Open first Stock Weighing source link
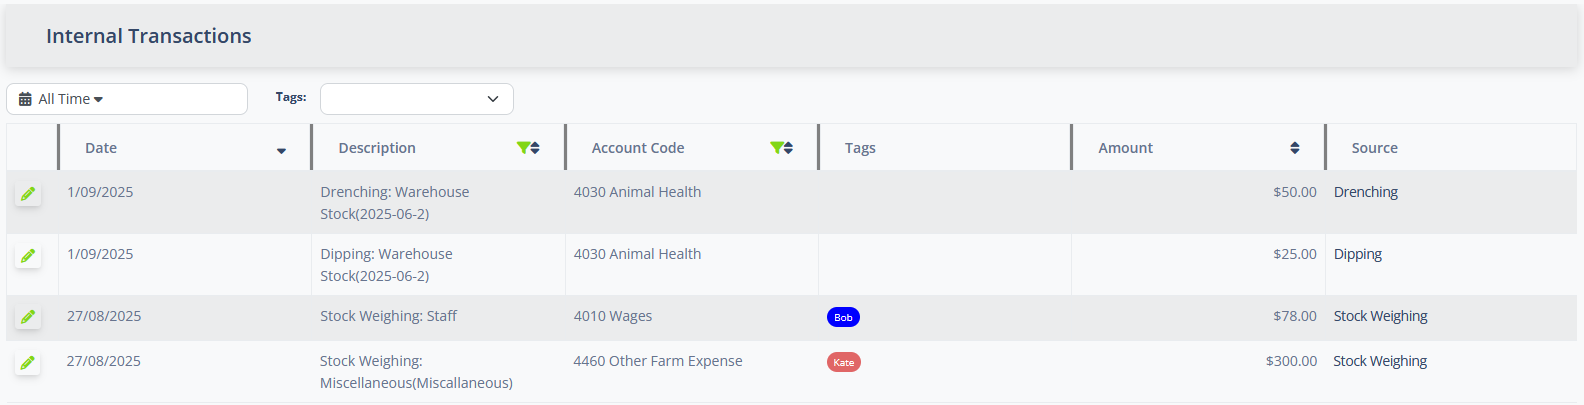The image size is (1584, 405). [x=1380, y=316]
